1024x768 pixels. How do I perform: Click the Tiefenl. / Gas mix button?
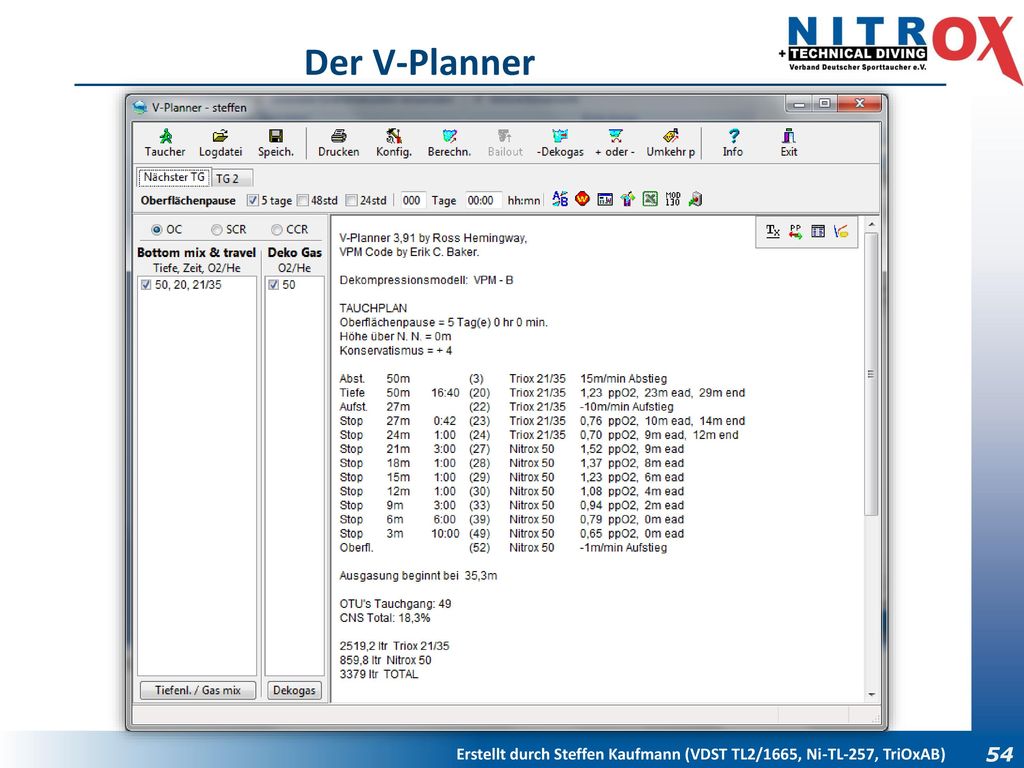click(x=198, y=690)
